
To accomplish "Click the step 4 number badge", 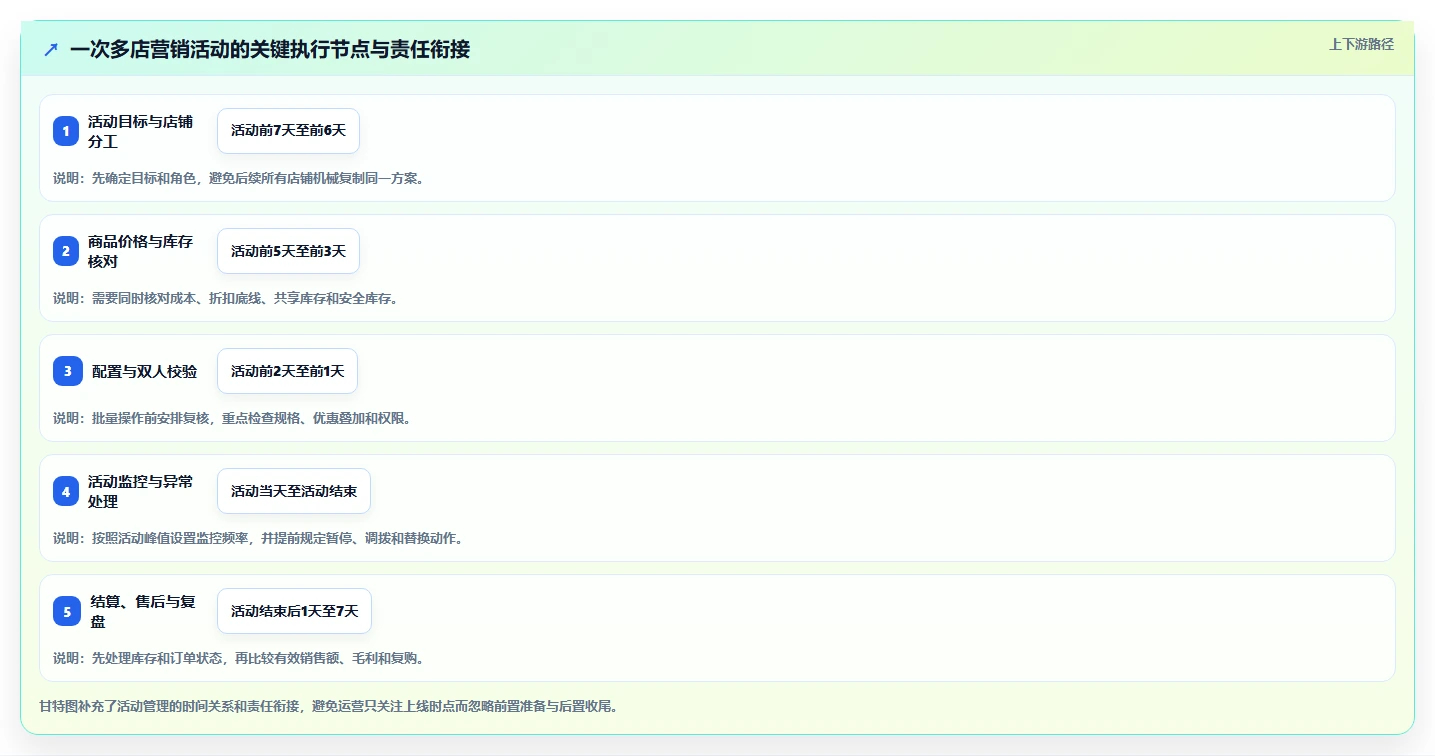I will pos(66,491).
